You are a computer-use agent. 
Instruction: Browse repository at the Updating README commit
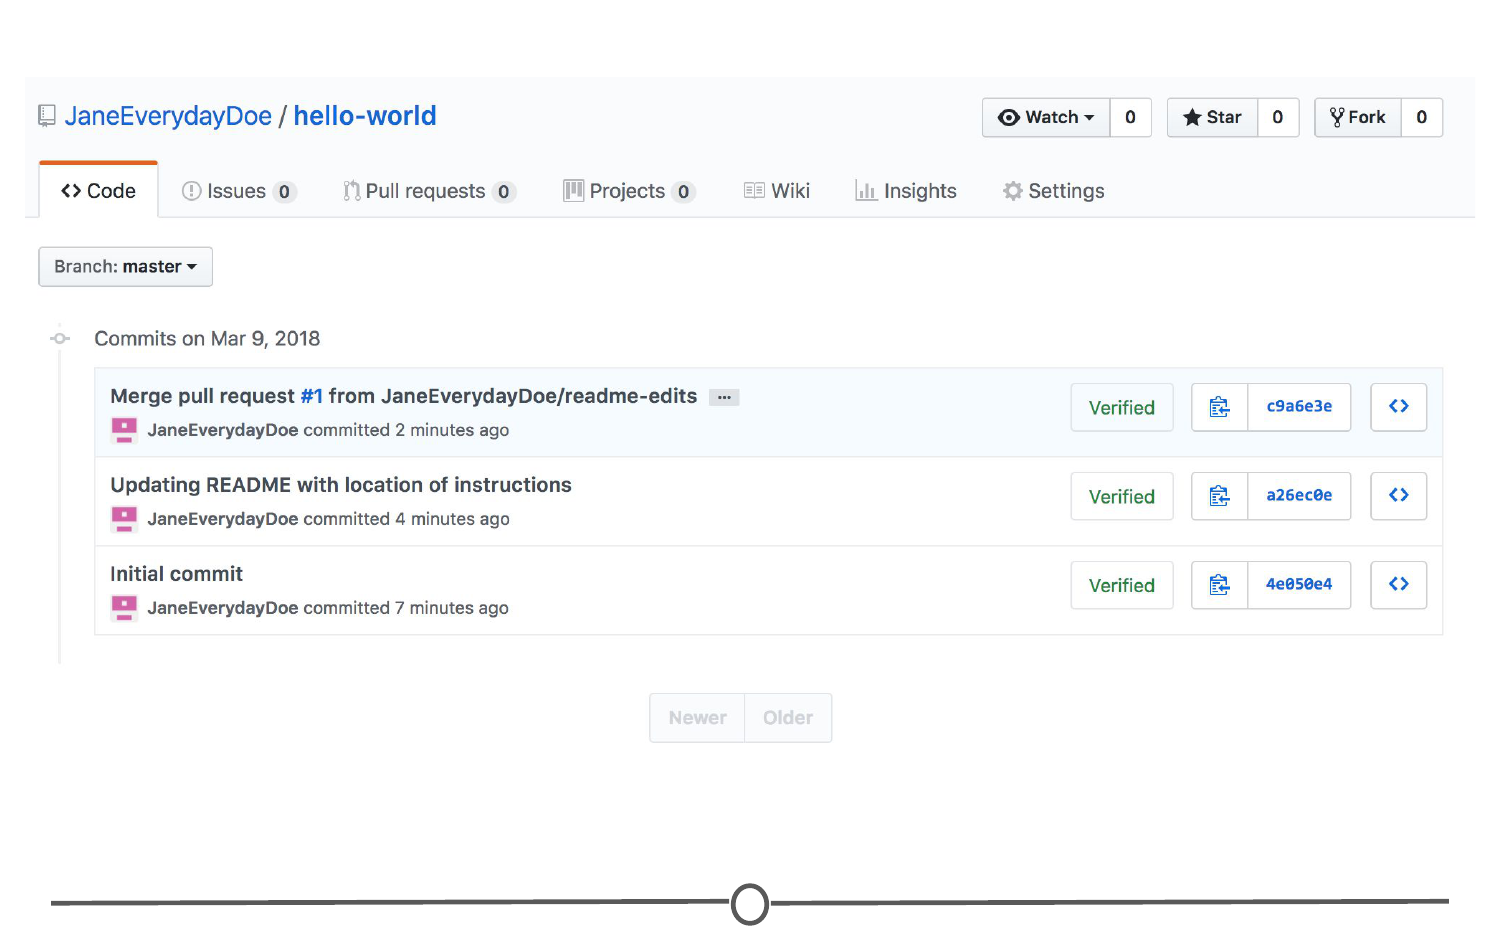[x=1398, y=496]
